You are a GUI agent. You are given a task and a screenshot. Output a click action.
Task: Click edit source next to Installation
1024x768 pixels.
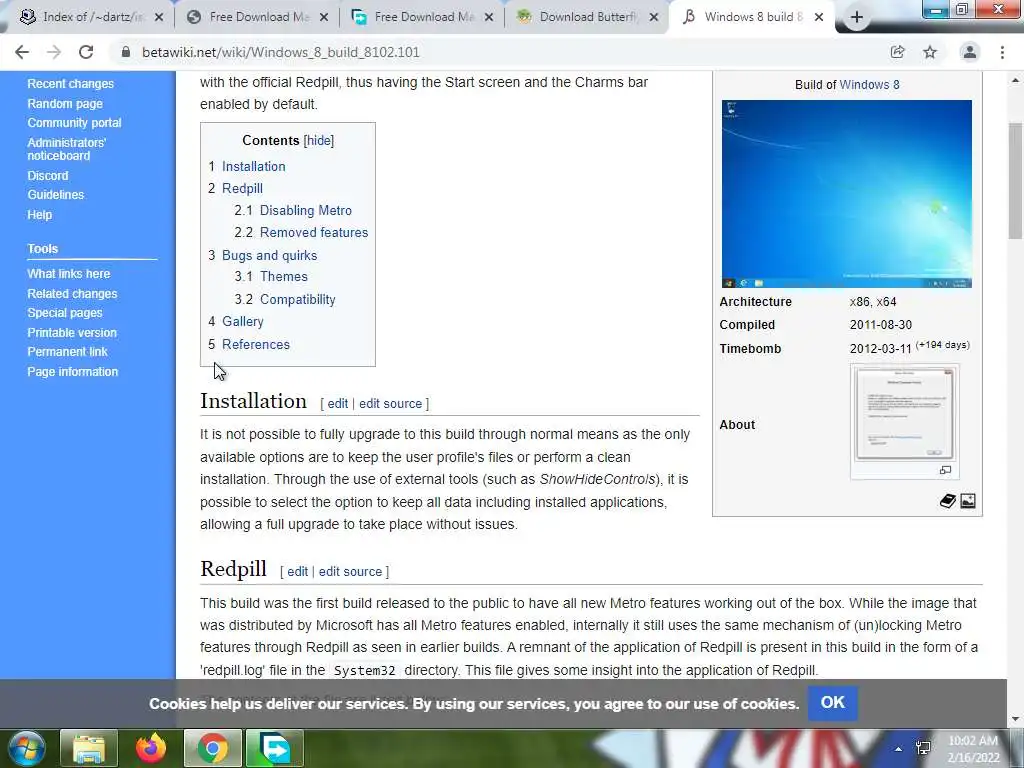pos(391,404)
